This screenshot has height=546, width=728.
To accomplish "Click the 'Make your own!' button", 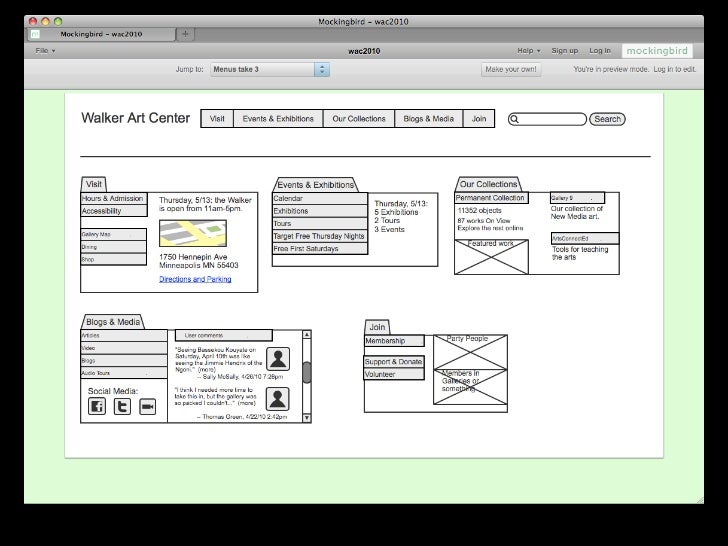I will (x=511, y=69).
